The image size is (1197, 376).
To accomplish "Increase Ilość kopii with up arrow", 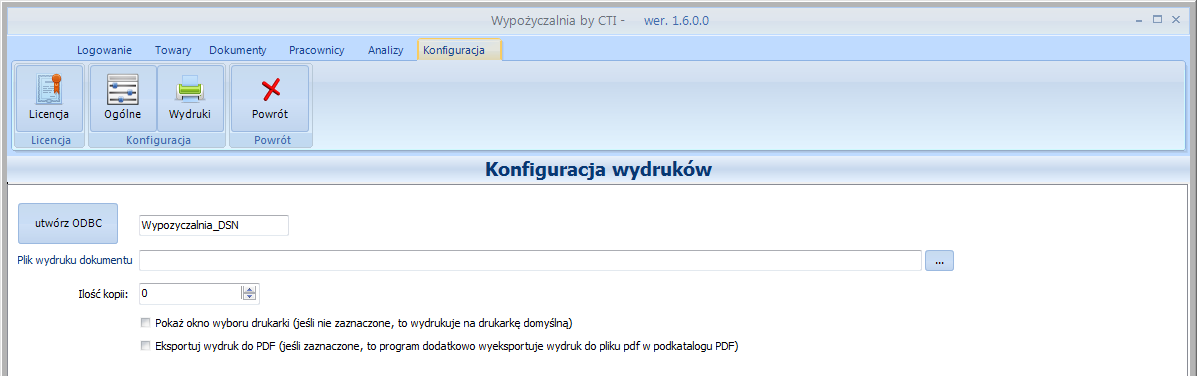I will (250, 289).
